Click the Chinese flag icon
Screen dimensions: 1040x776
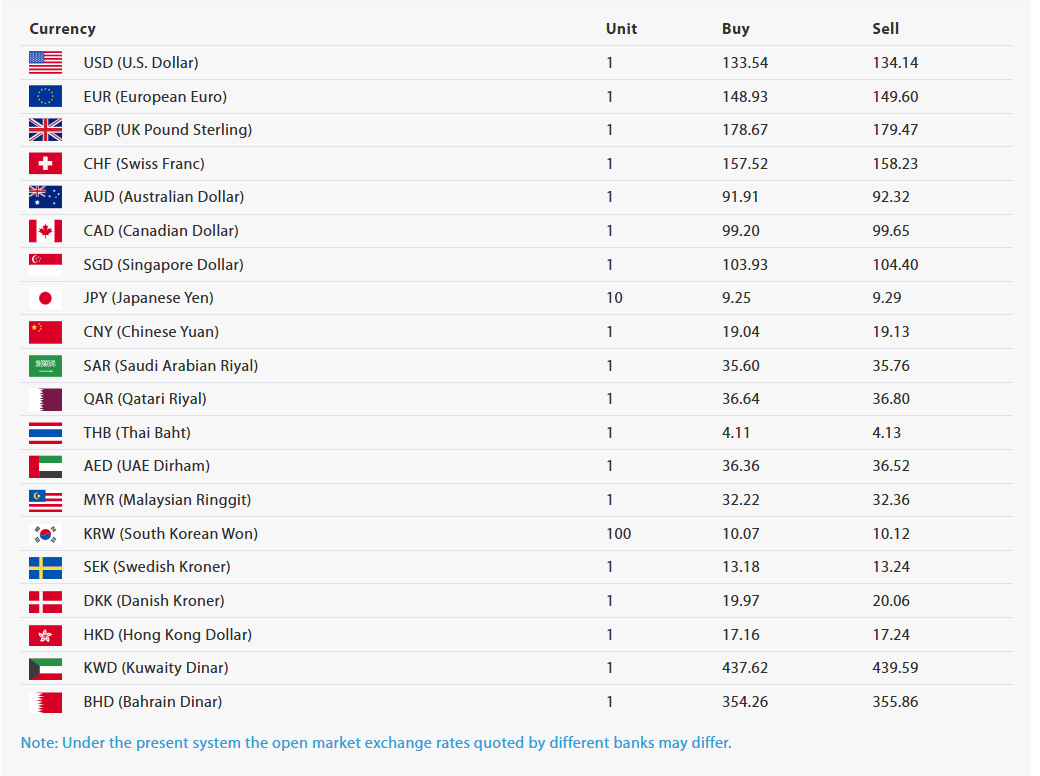pos(45,332)
